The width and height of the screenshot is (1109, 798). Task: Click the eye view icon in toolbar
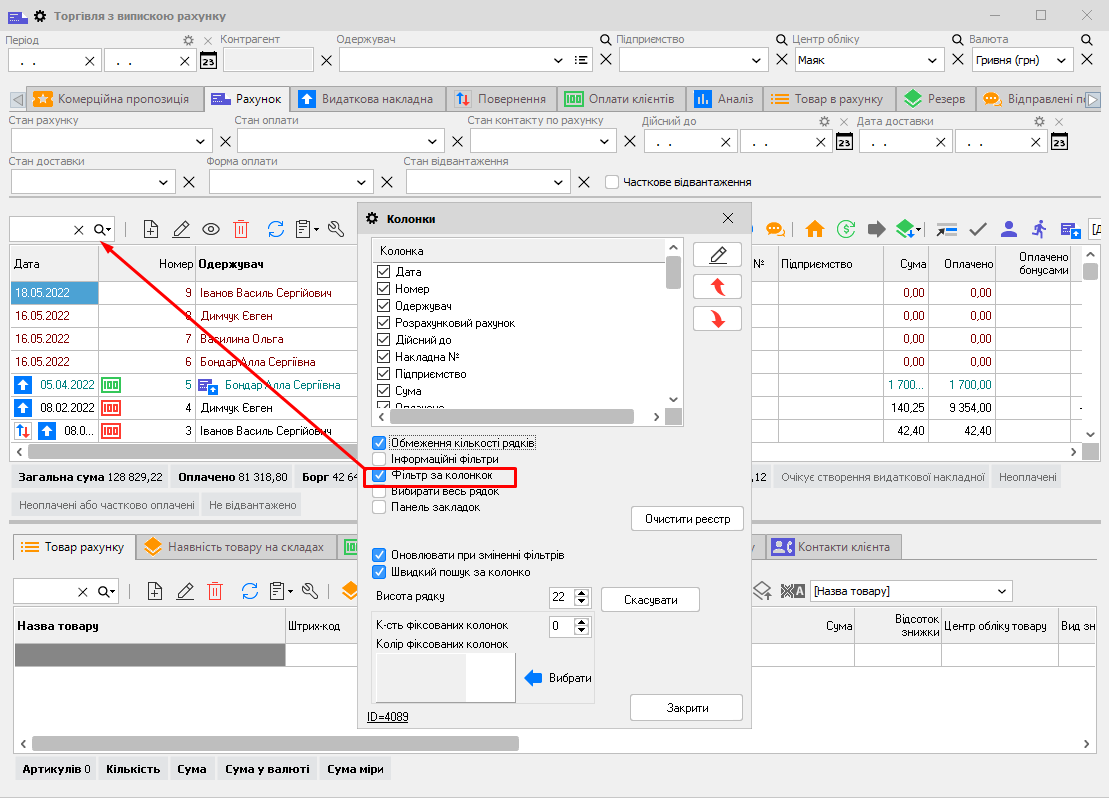211,229
